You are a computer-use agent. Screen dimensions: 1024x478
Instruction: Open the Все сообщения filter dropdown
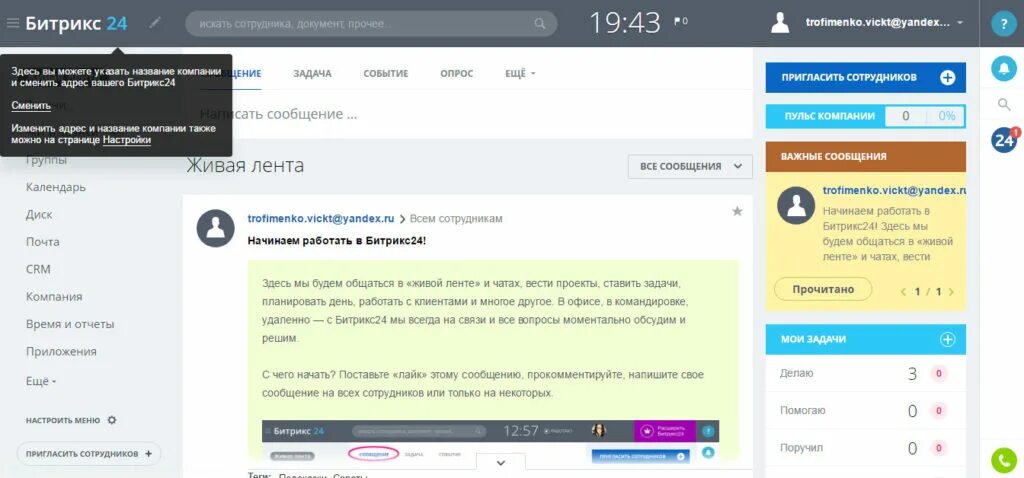(x=690, y=167)
